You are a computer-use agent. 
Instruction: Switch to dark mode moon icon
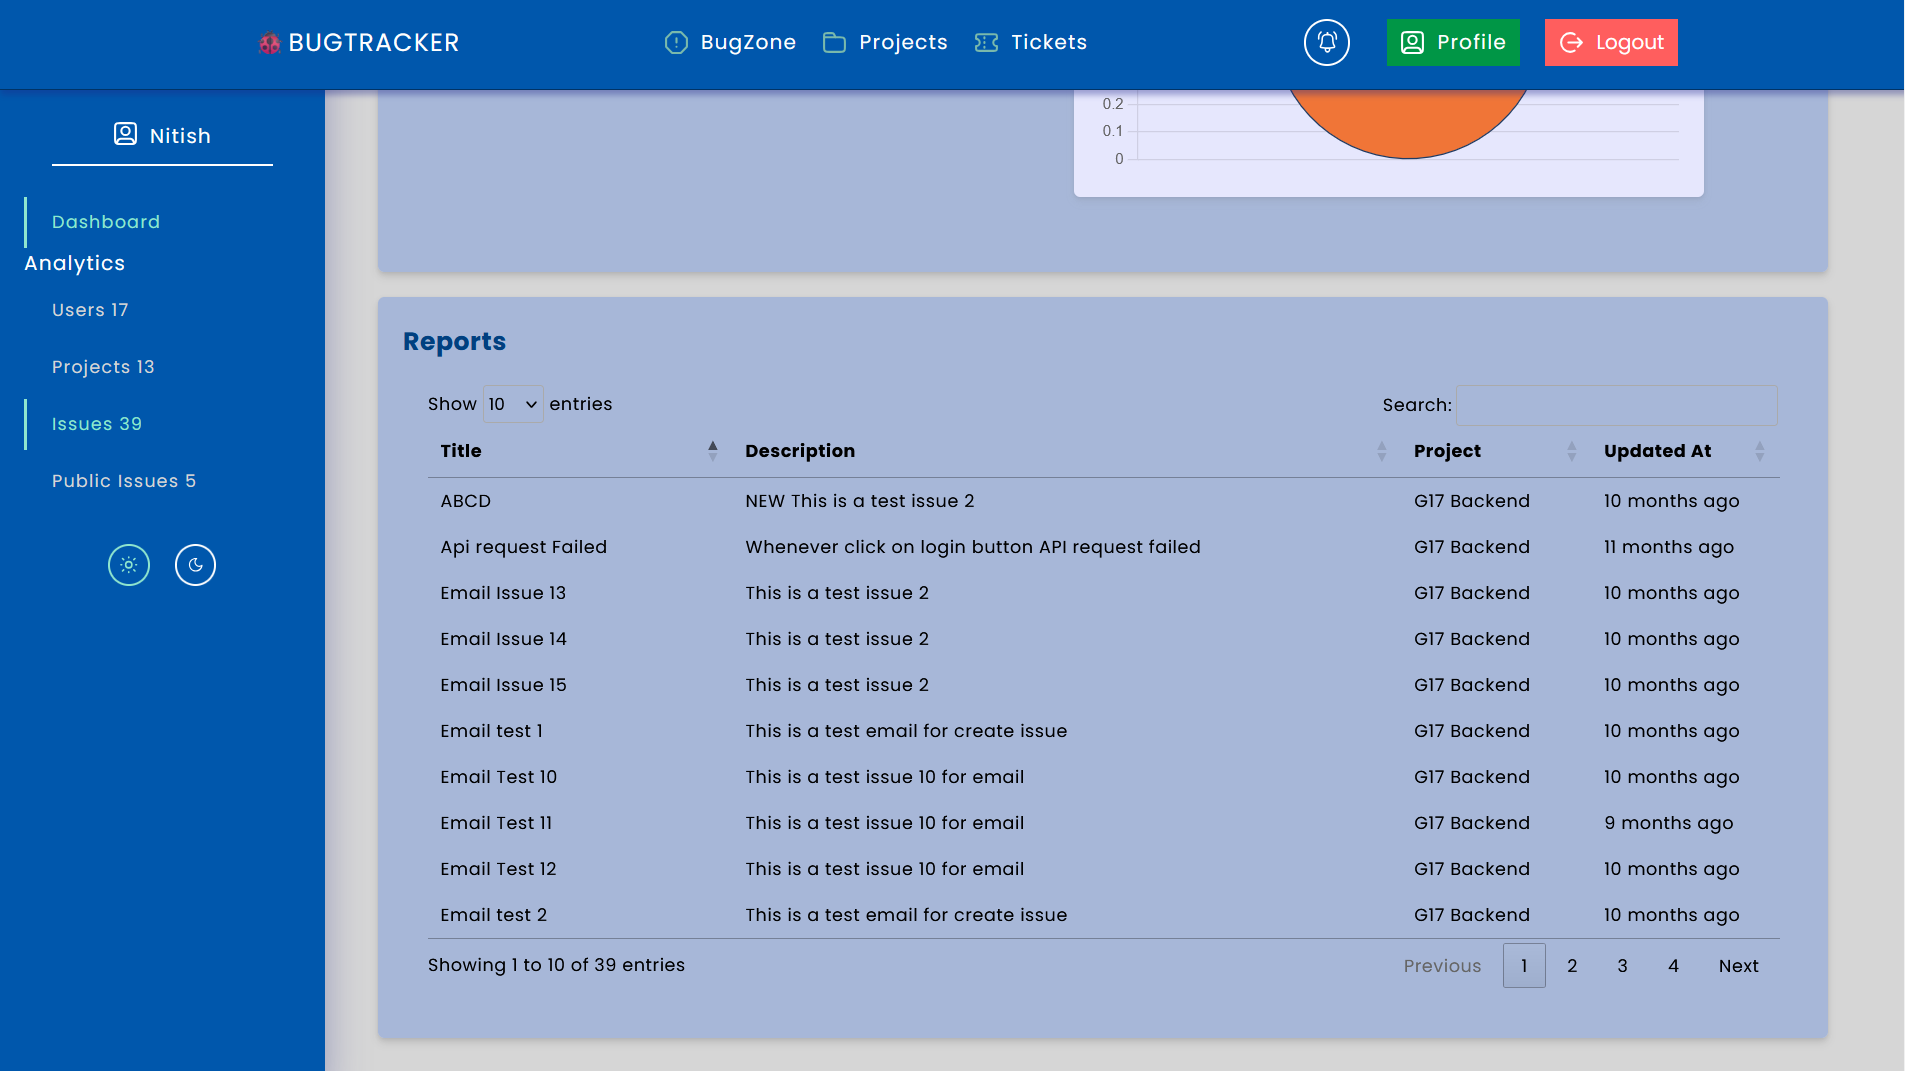click(x=195, y=565)
